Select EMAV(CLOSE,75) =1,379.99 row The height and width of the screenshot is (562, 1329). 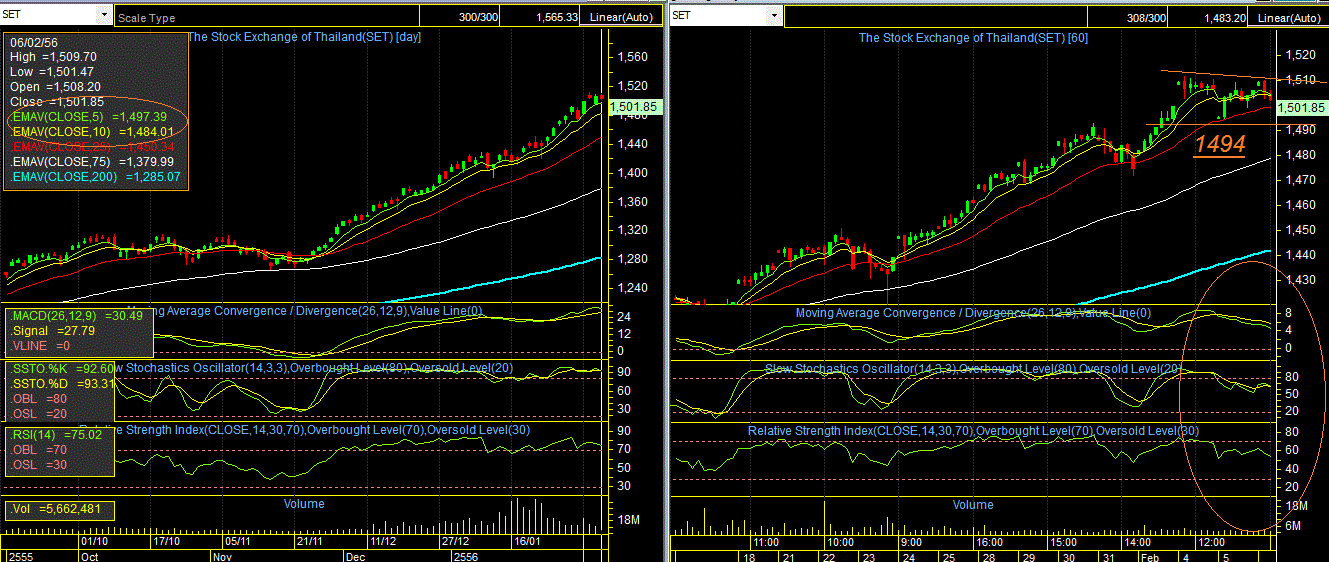tap(92, 161)
